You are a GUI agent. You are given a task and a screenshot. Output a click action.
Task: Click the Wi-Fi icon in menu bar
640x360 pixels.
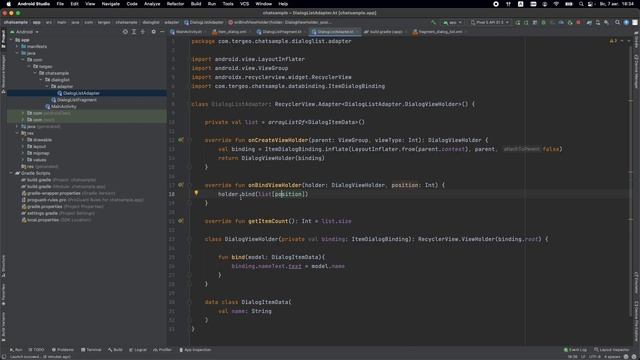tap(556, 4)
